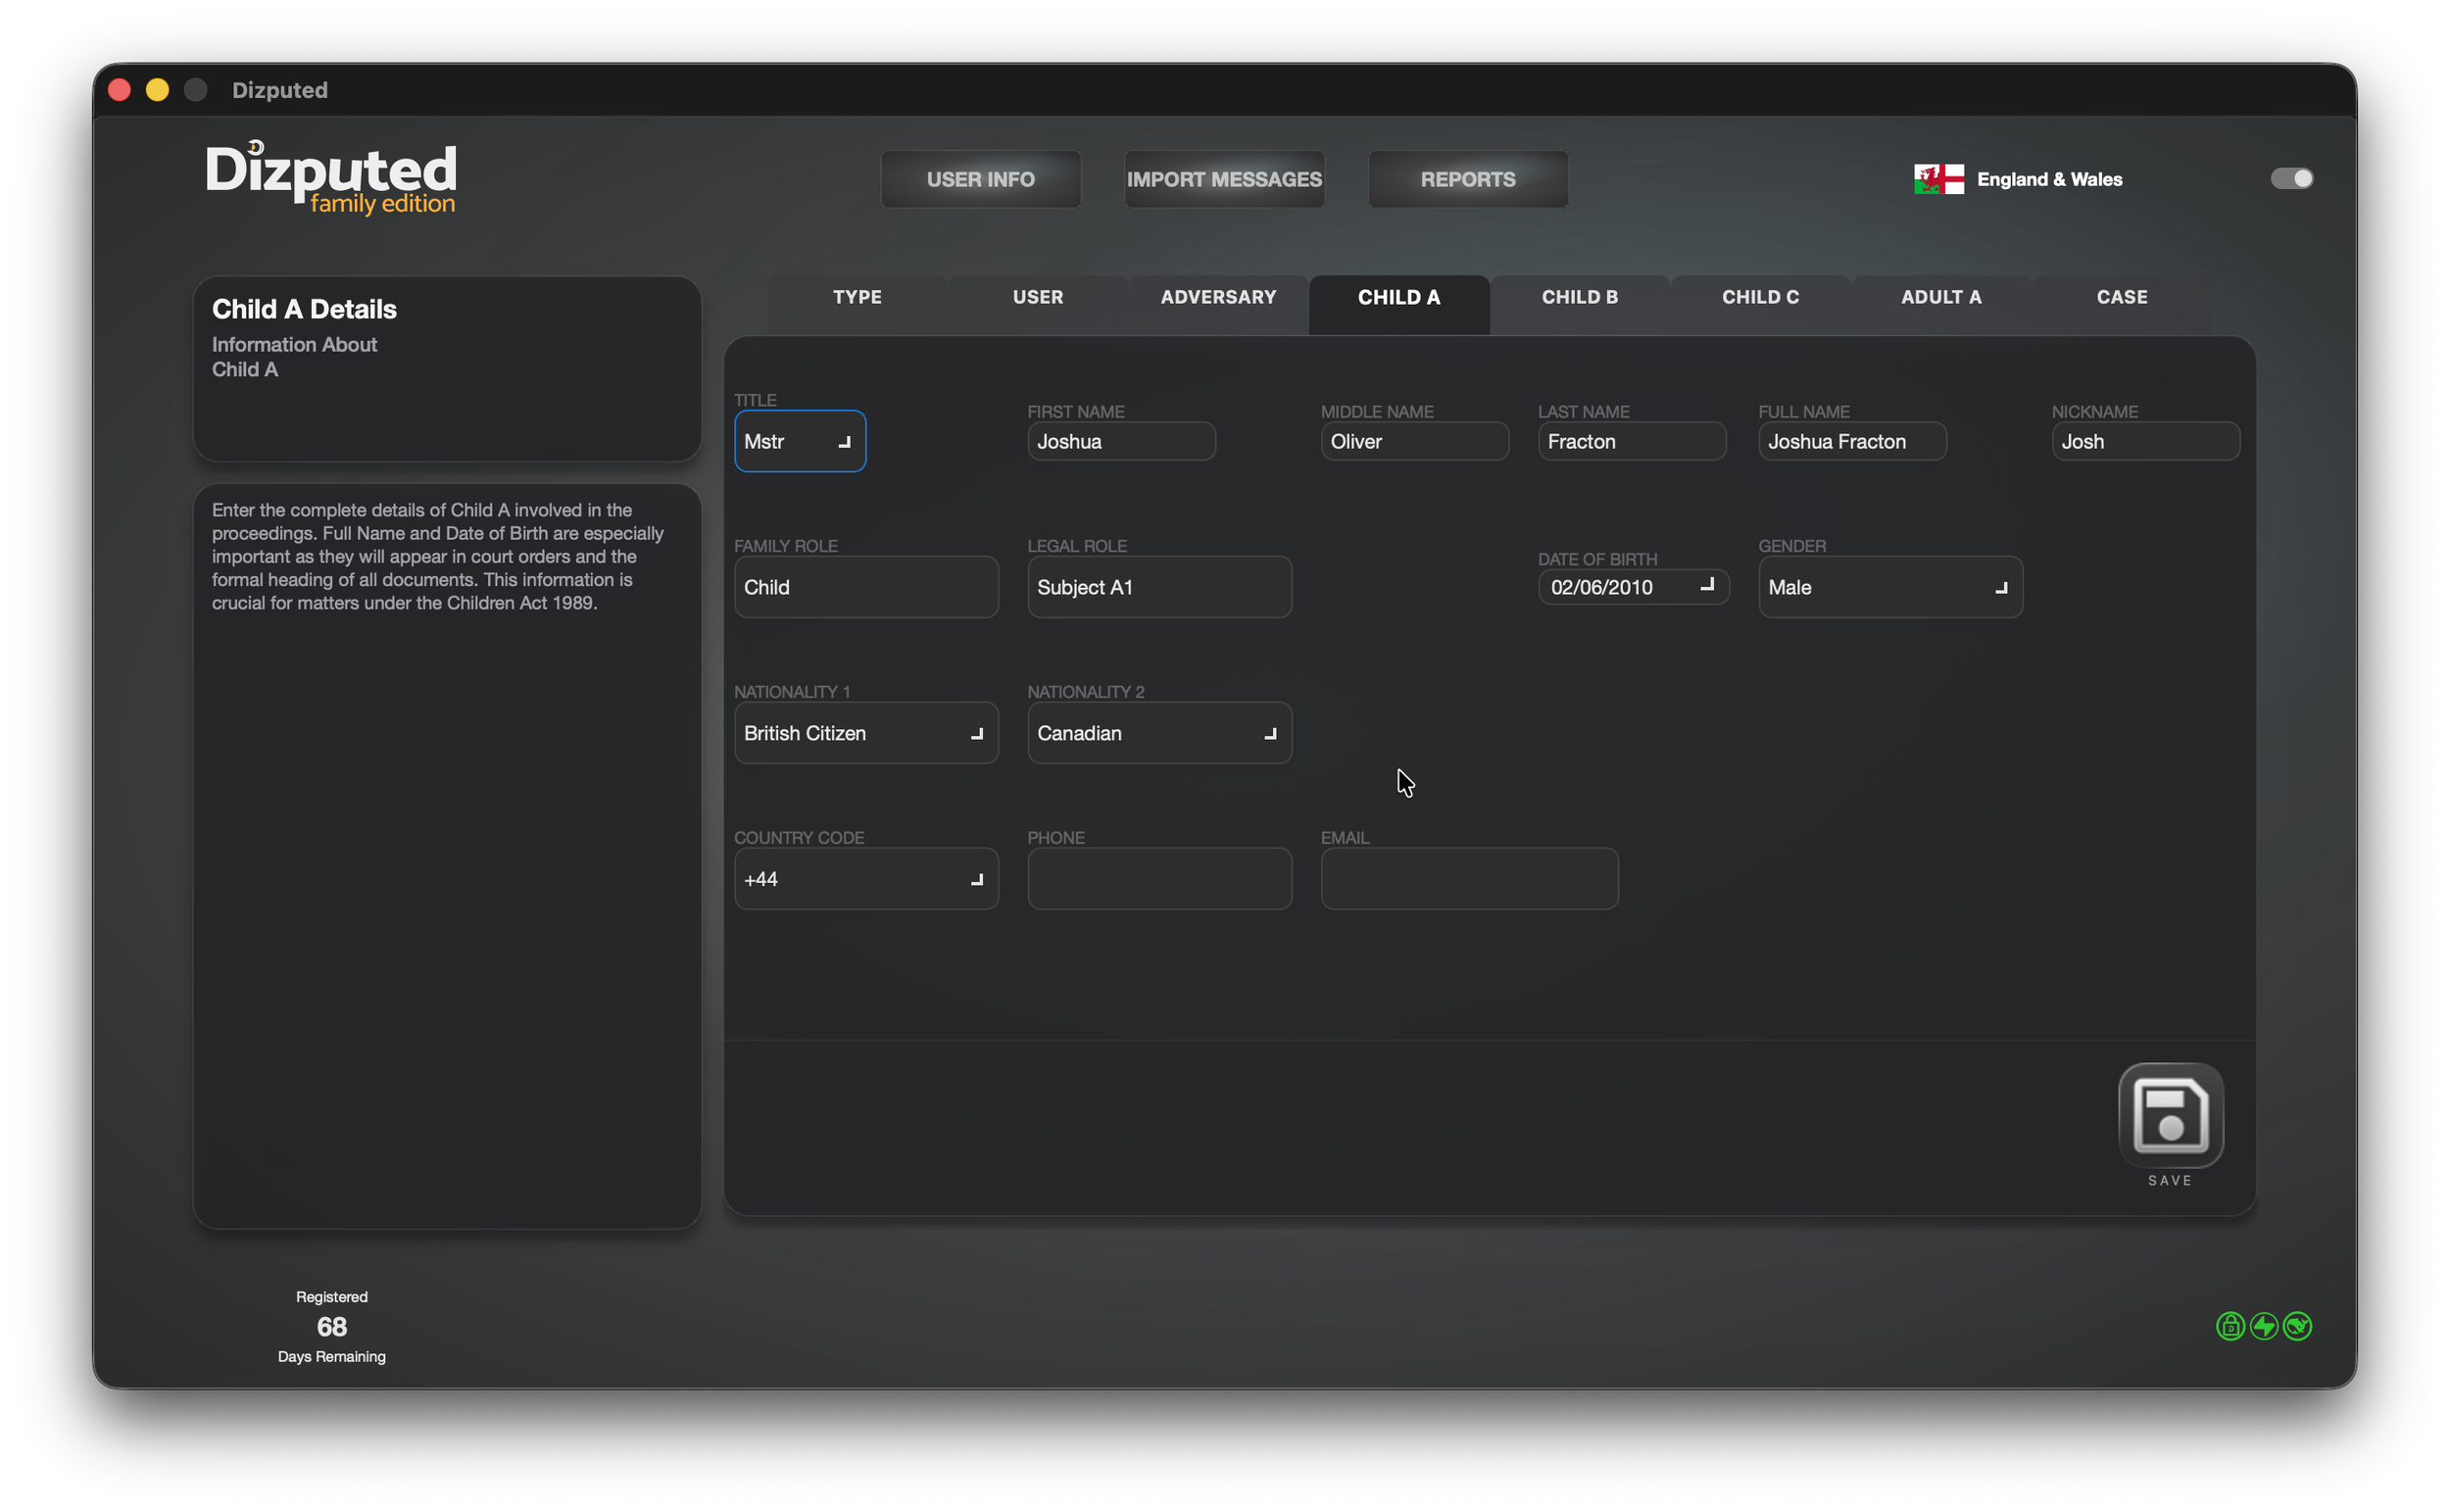The height and width of the screenshot is (1512, 2450).
Task: Click the green padlock status icon
Action: pos(2230,1326)
